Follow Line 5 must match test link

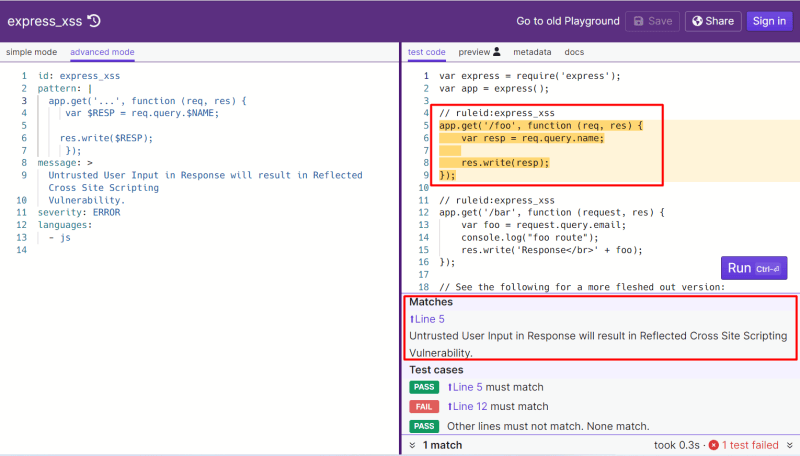click(465, 387)
